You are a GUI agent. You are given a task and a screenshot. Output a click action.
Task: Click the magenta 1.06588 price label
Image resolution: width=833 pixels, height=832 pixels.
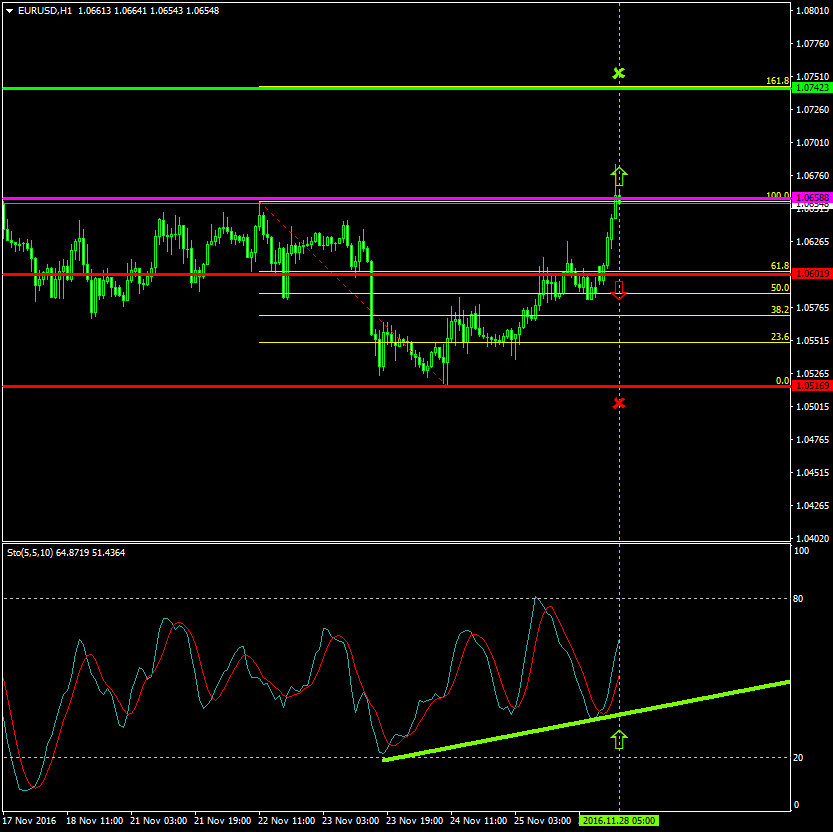[810, 198]
